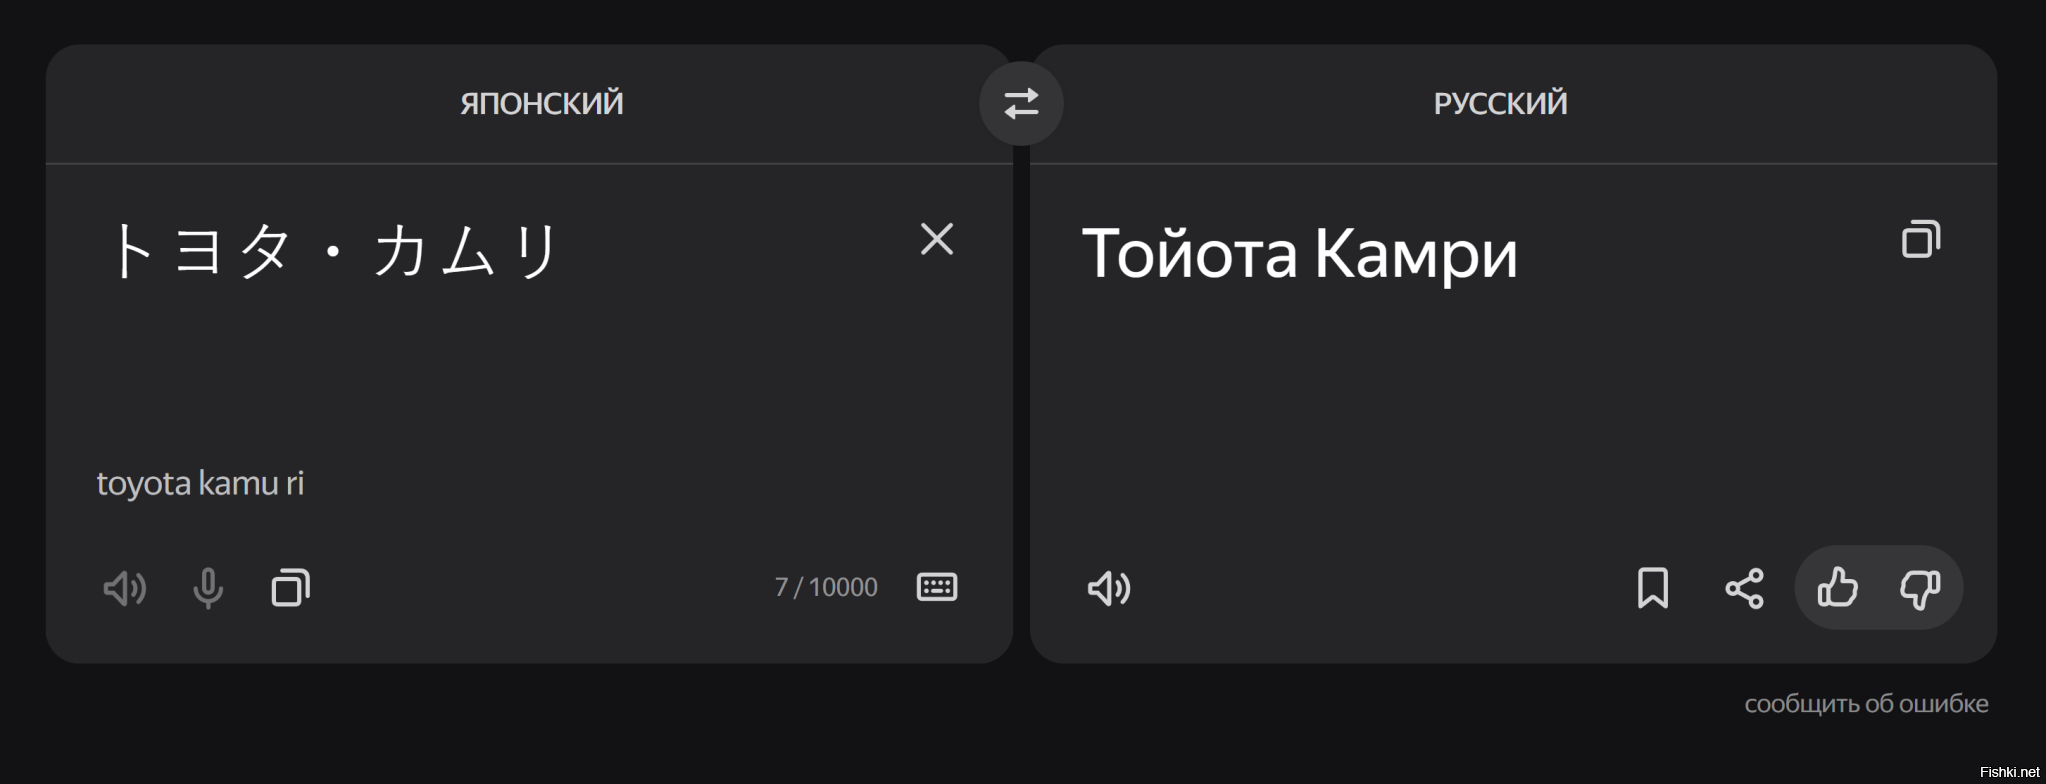The image size is (2046, 784).
Task: Share the translation result
Action: (1745, 588)
